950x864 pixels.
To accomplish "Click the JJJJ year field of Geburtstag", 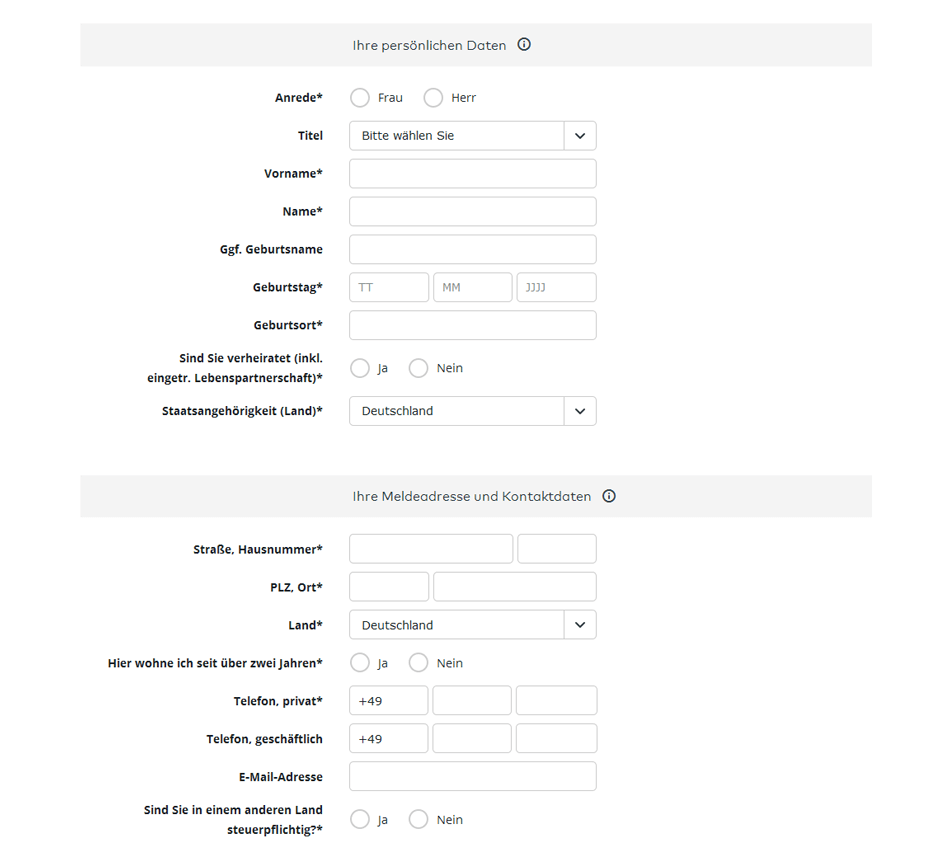I will pos(557,287).
